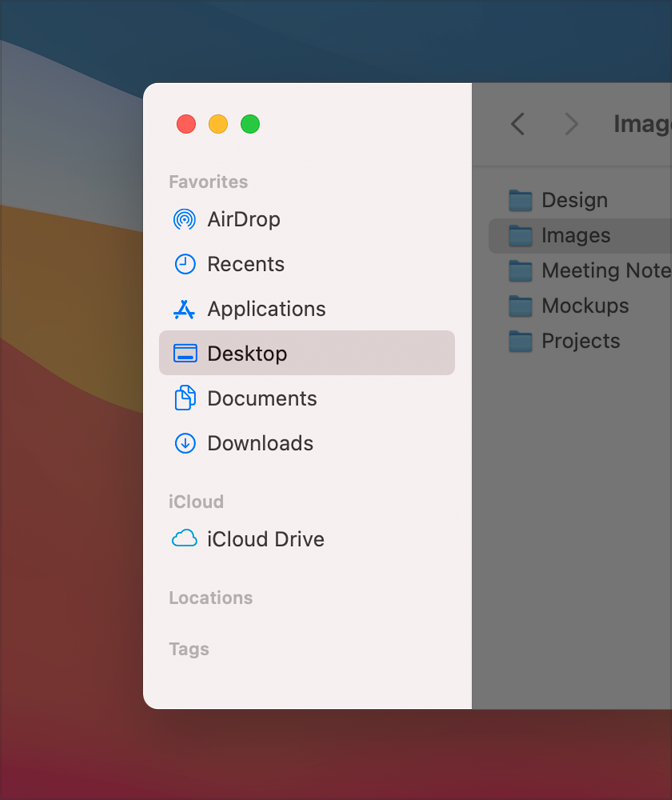Open the Meeting Notes folder
The height and width of the screenshot is (800, 672).
coord(580,270)
